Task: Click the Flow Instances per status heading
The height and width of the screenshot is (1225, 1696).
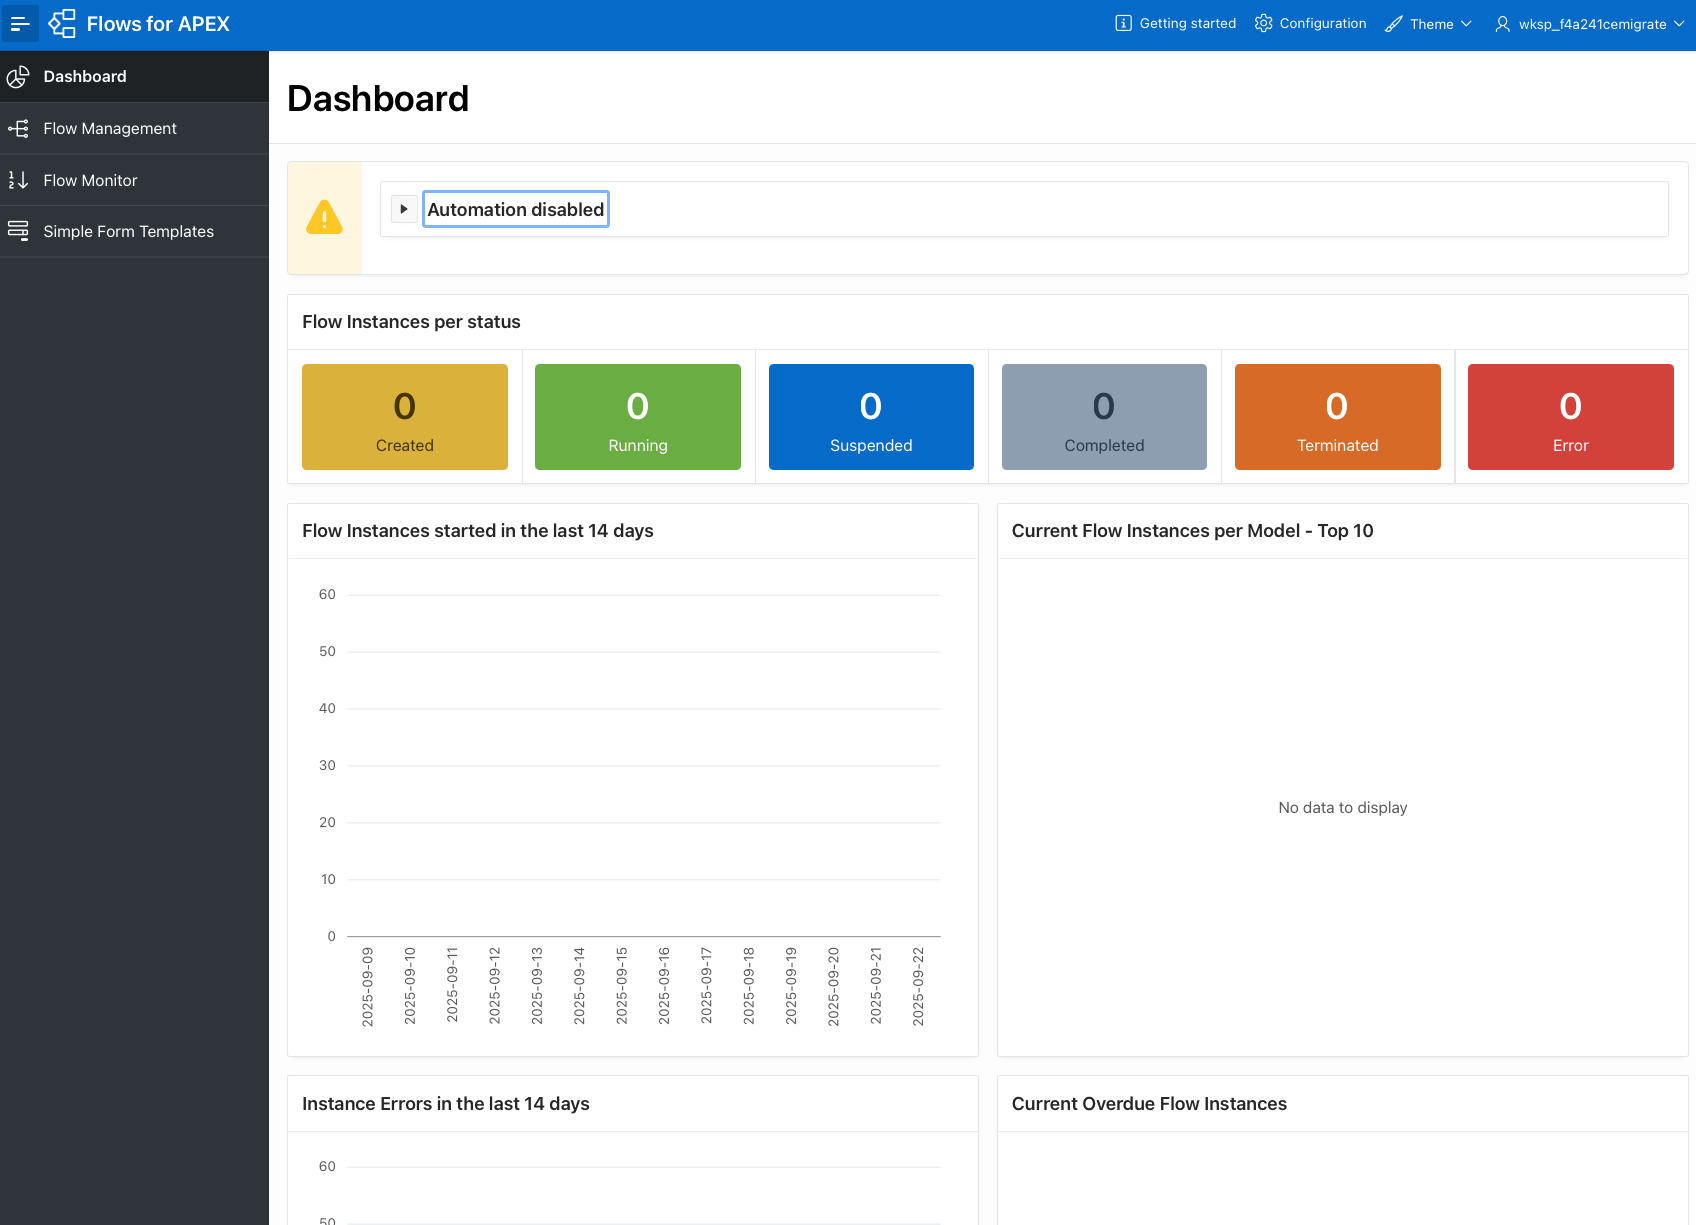Action: coord(411,322)
